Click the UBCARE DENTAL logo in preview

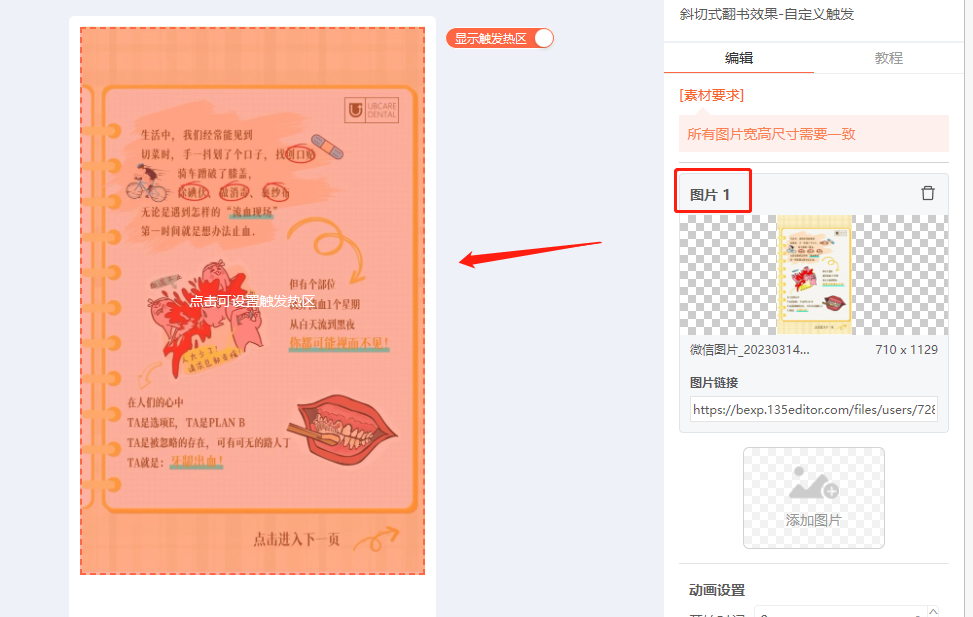(372, 110)
